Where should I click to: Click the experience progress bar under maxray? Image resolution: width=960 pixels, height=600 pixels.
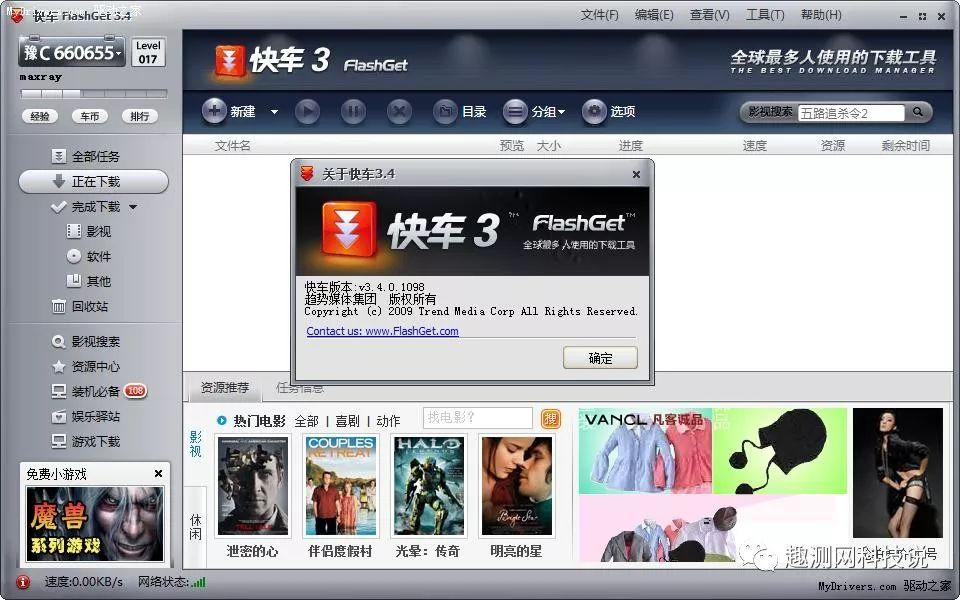94,94
